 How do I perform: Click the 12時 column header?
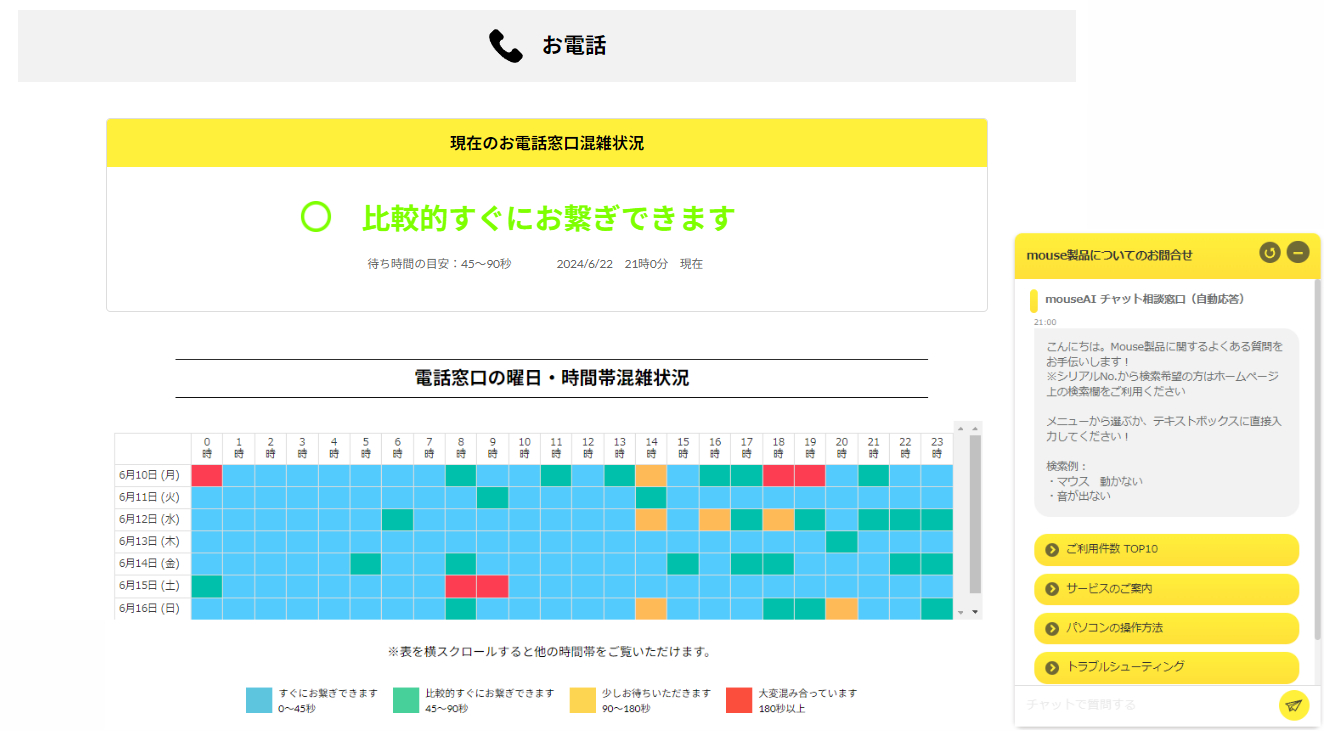[588, 448]
